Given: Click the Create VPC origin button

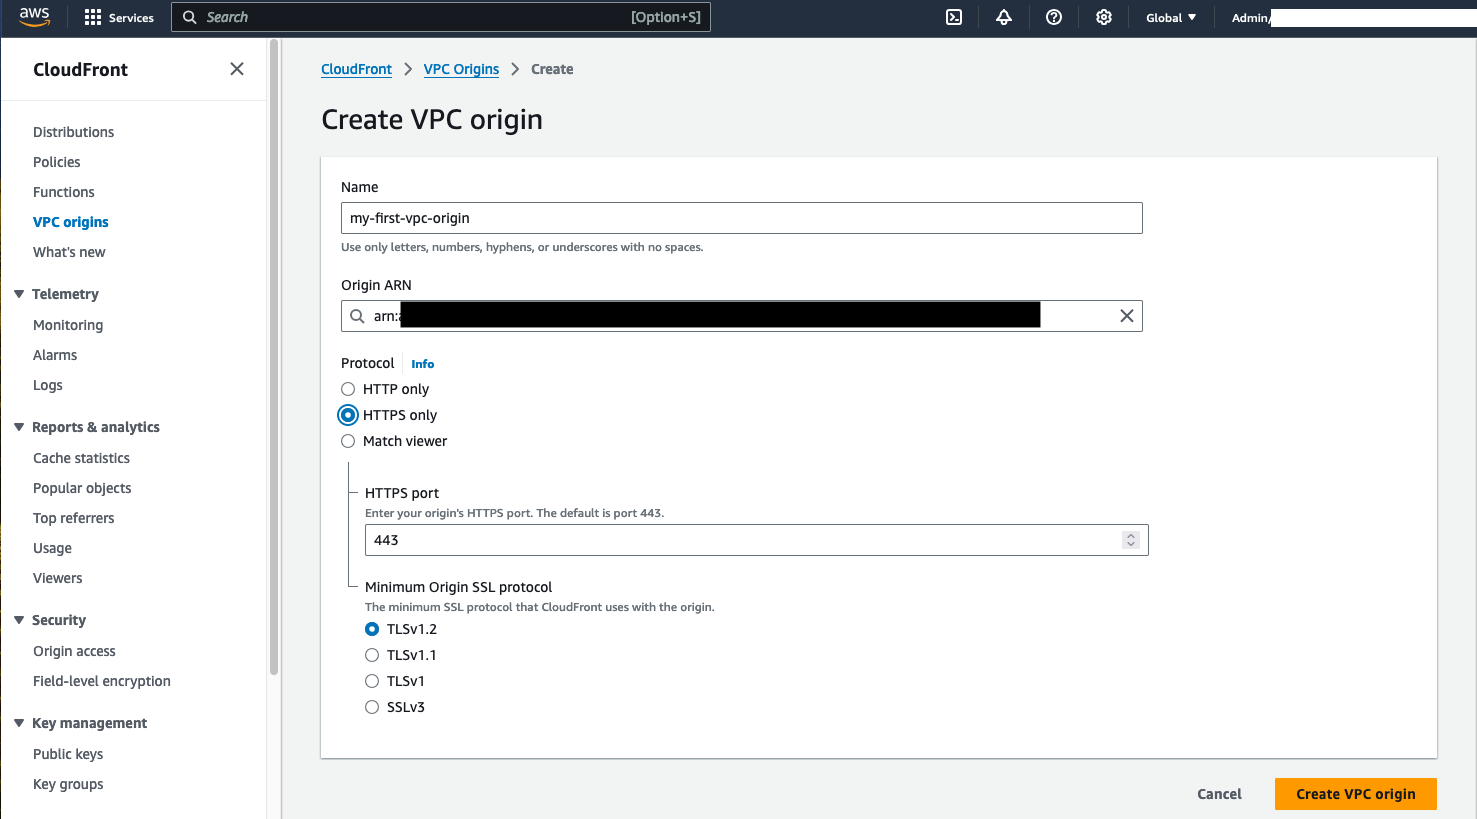Looking at the screenshot, I should tap(1355, 793).
